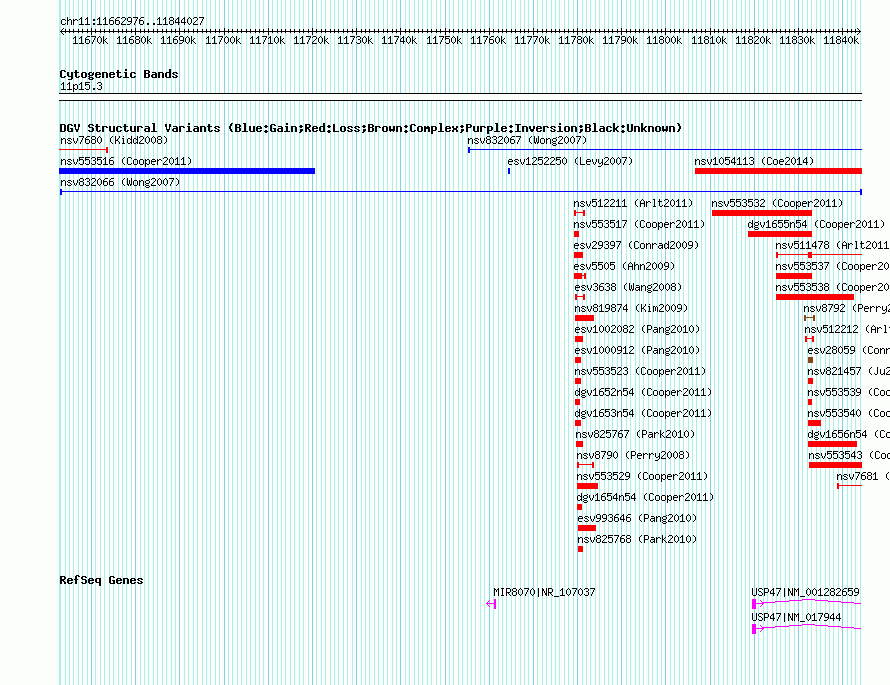Open gene MIR8070|NR_107037 label
Image resolution: width=890 pixels, height=685 pixels.
click(x=544, y=592)
